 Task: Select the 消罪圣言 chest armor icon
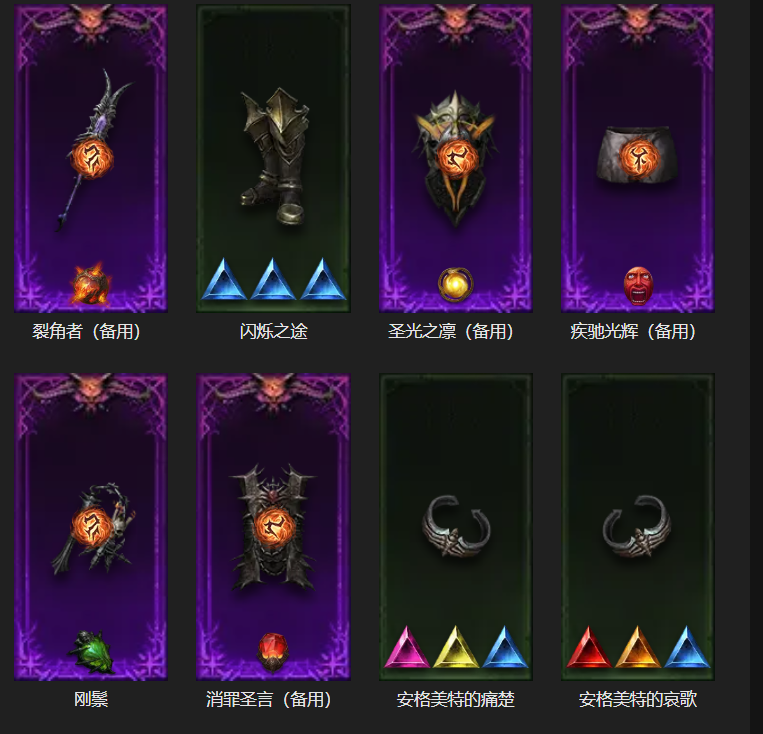coord(274,527)
